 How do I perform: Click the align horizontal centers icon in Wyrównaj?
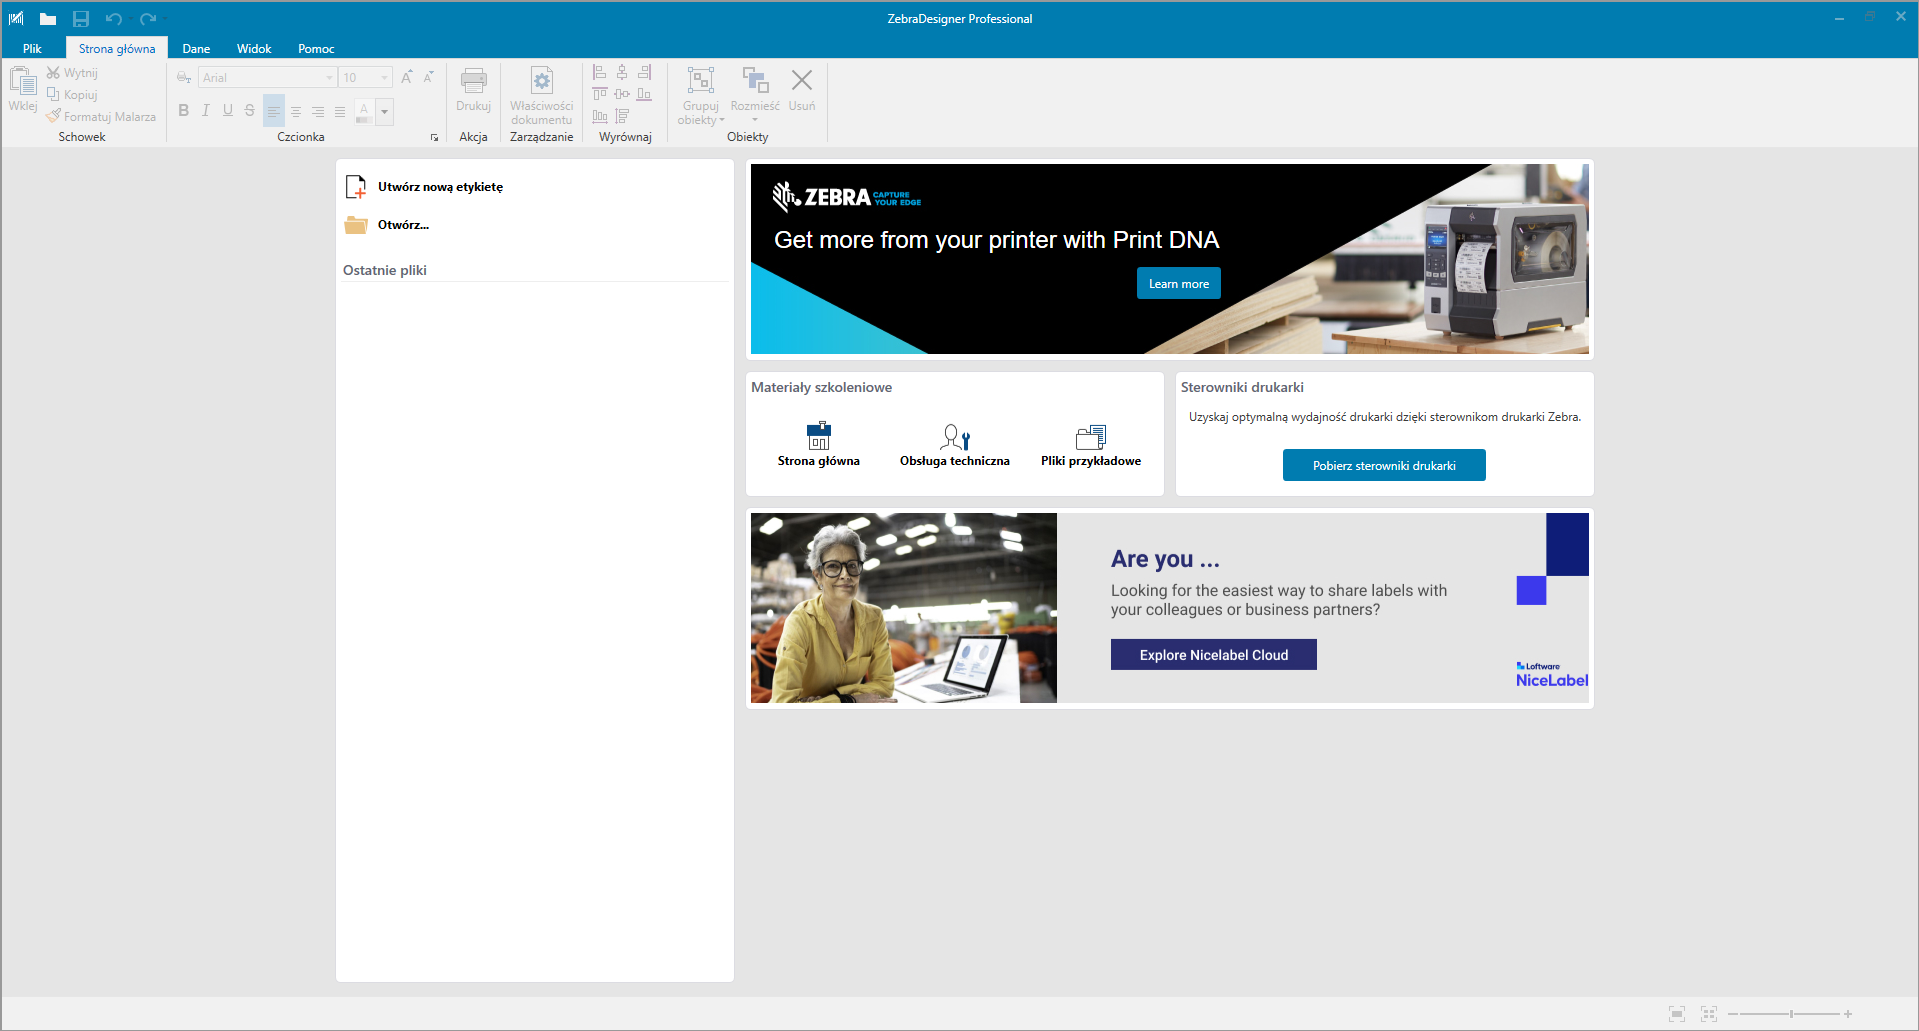(x=622, y=72)
